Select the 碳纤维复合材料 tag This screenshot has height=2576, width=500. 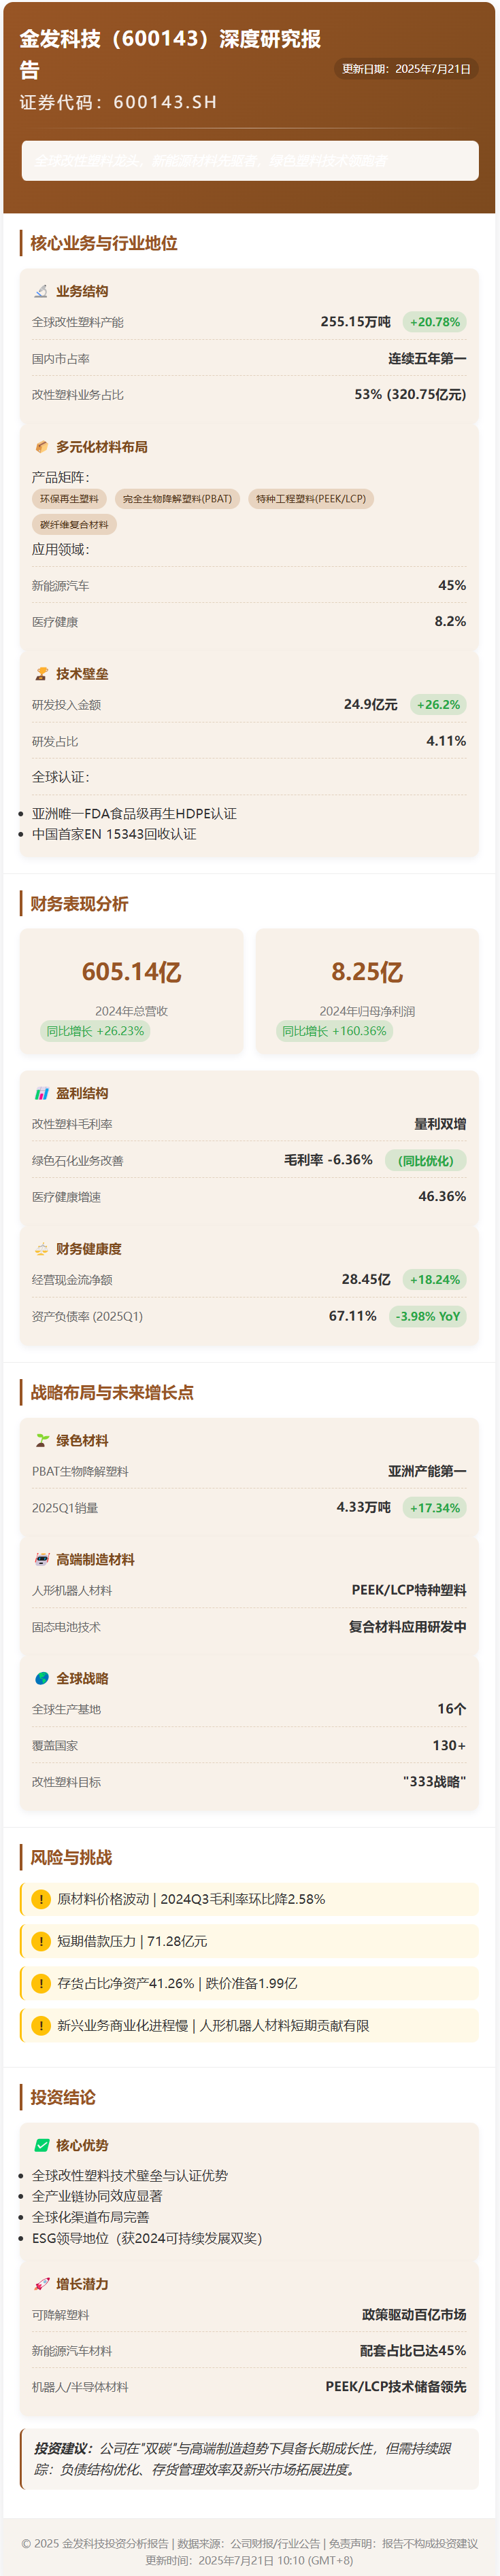tap(74, 525)
